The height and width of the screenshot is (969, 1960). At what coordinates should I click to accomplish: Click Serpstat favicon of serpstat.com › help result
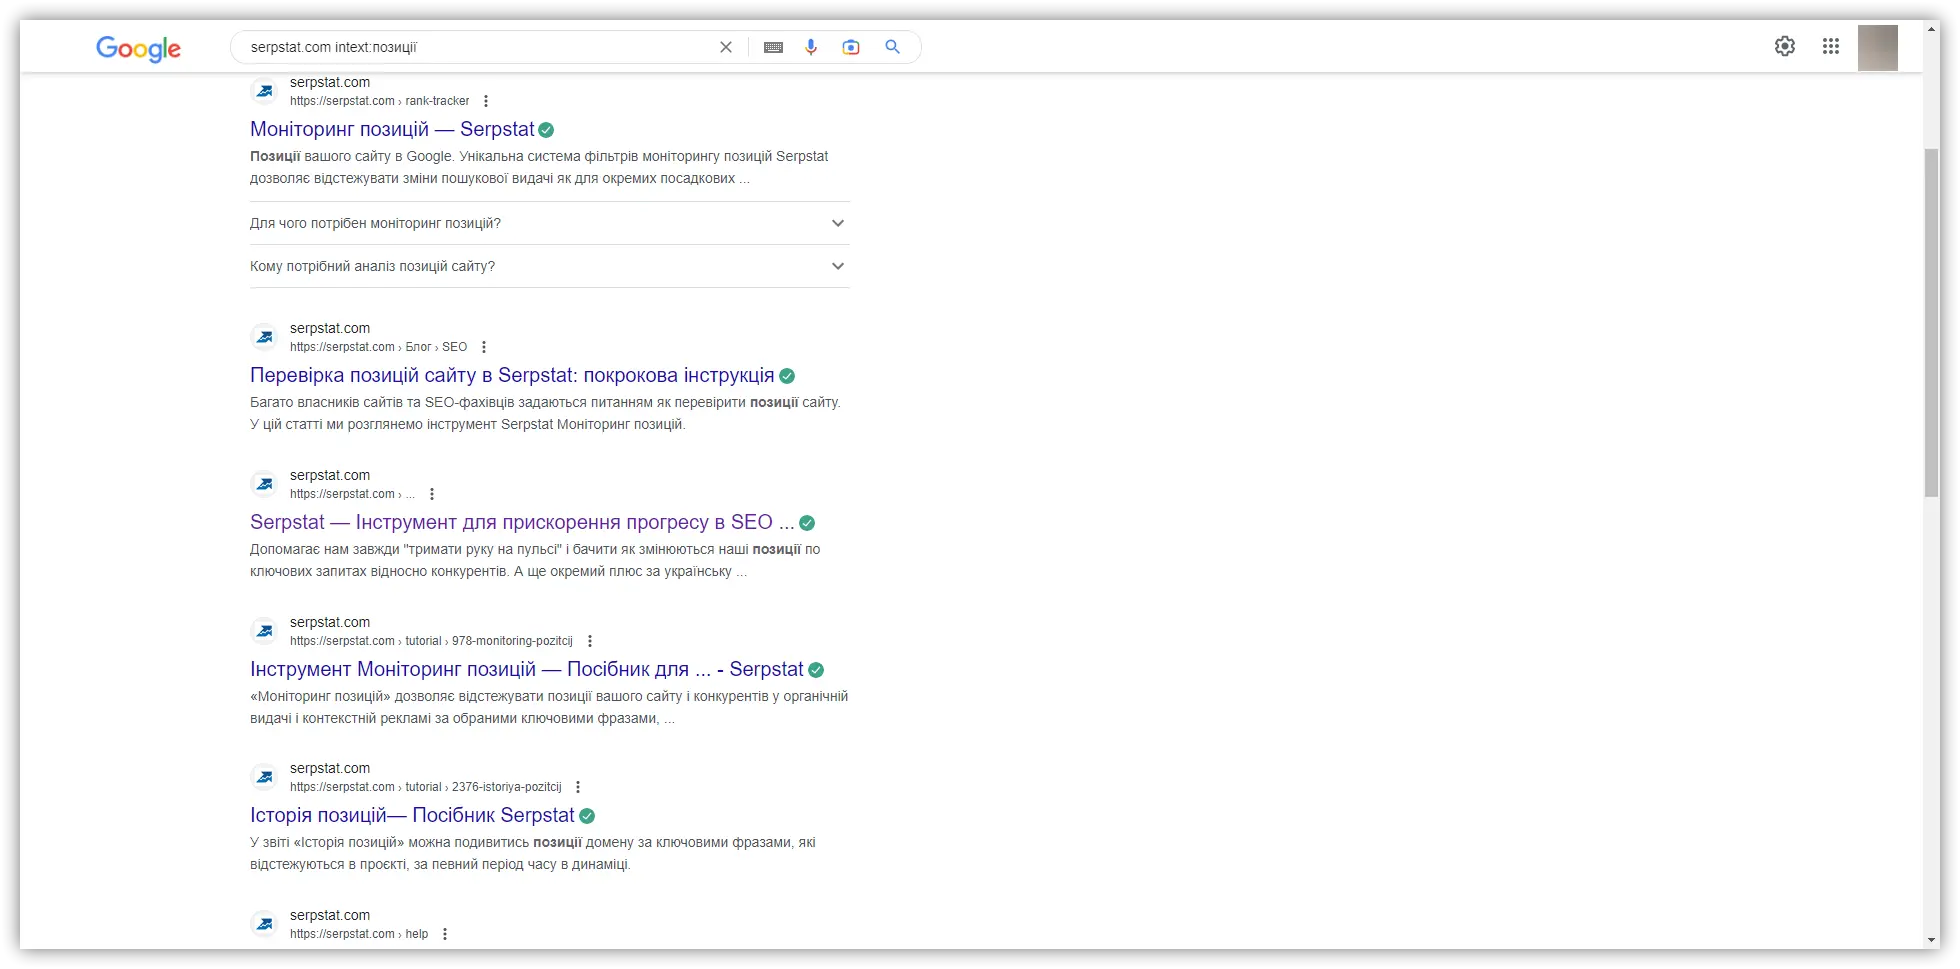[264, 924]
